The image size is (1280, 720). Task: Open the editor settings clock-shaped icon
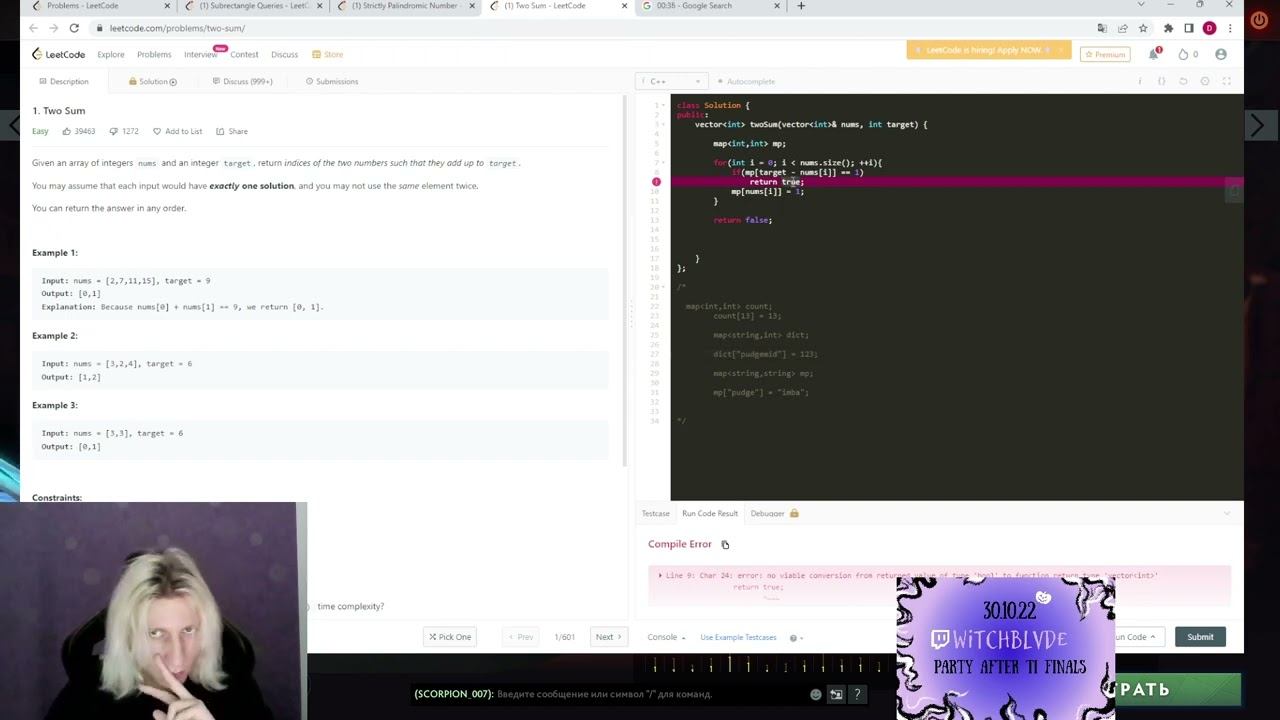coord(1205,81)
